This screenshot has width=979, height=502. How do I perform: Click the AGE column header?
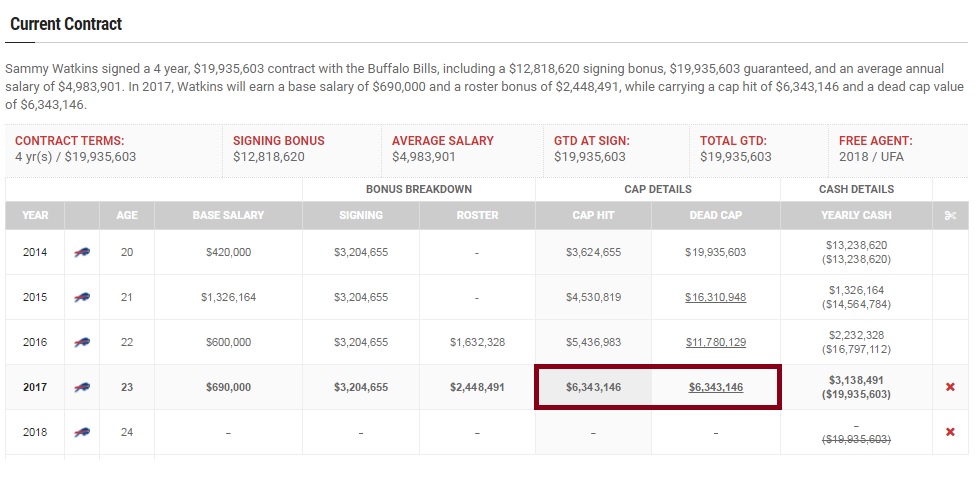127,215
